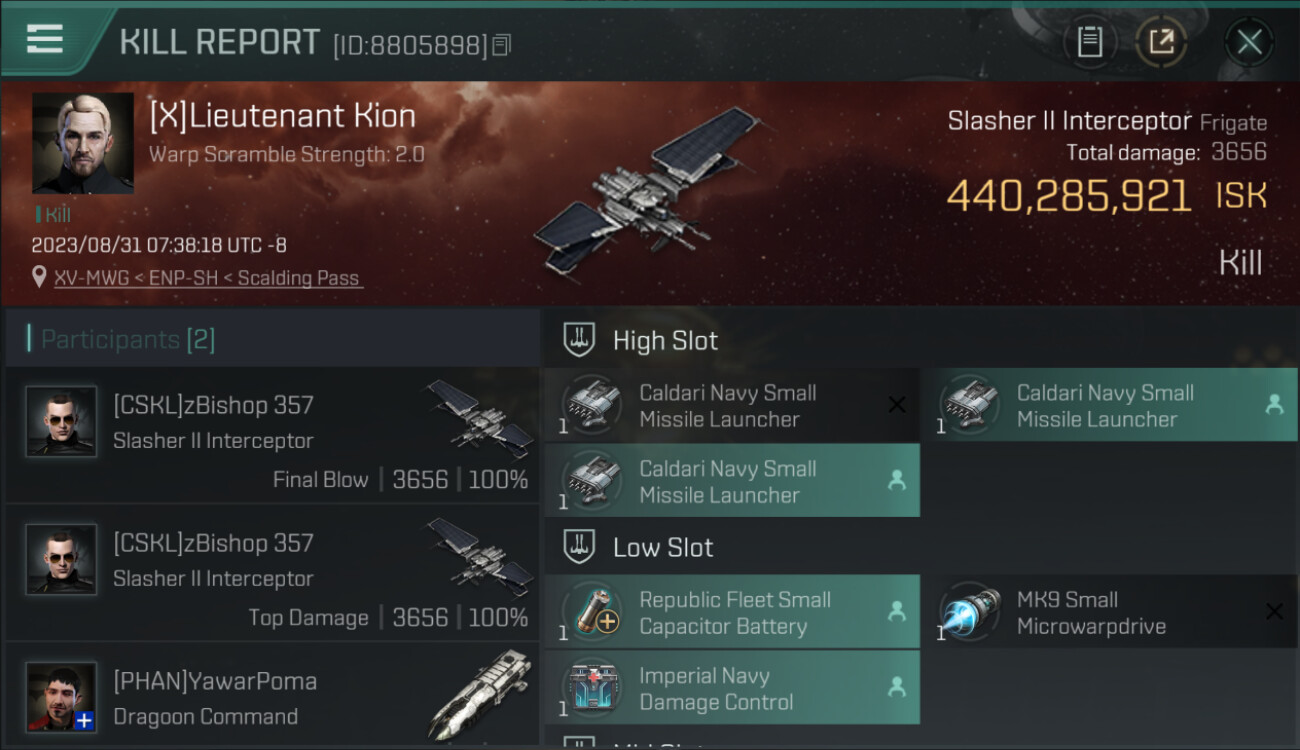Click the share kill report icon
The width and height of the screenshot is (1300, 750).
point(1161,42)
